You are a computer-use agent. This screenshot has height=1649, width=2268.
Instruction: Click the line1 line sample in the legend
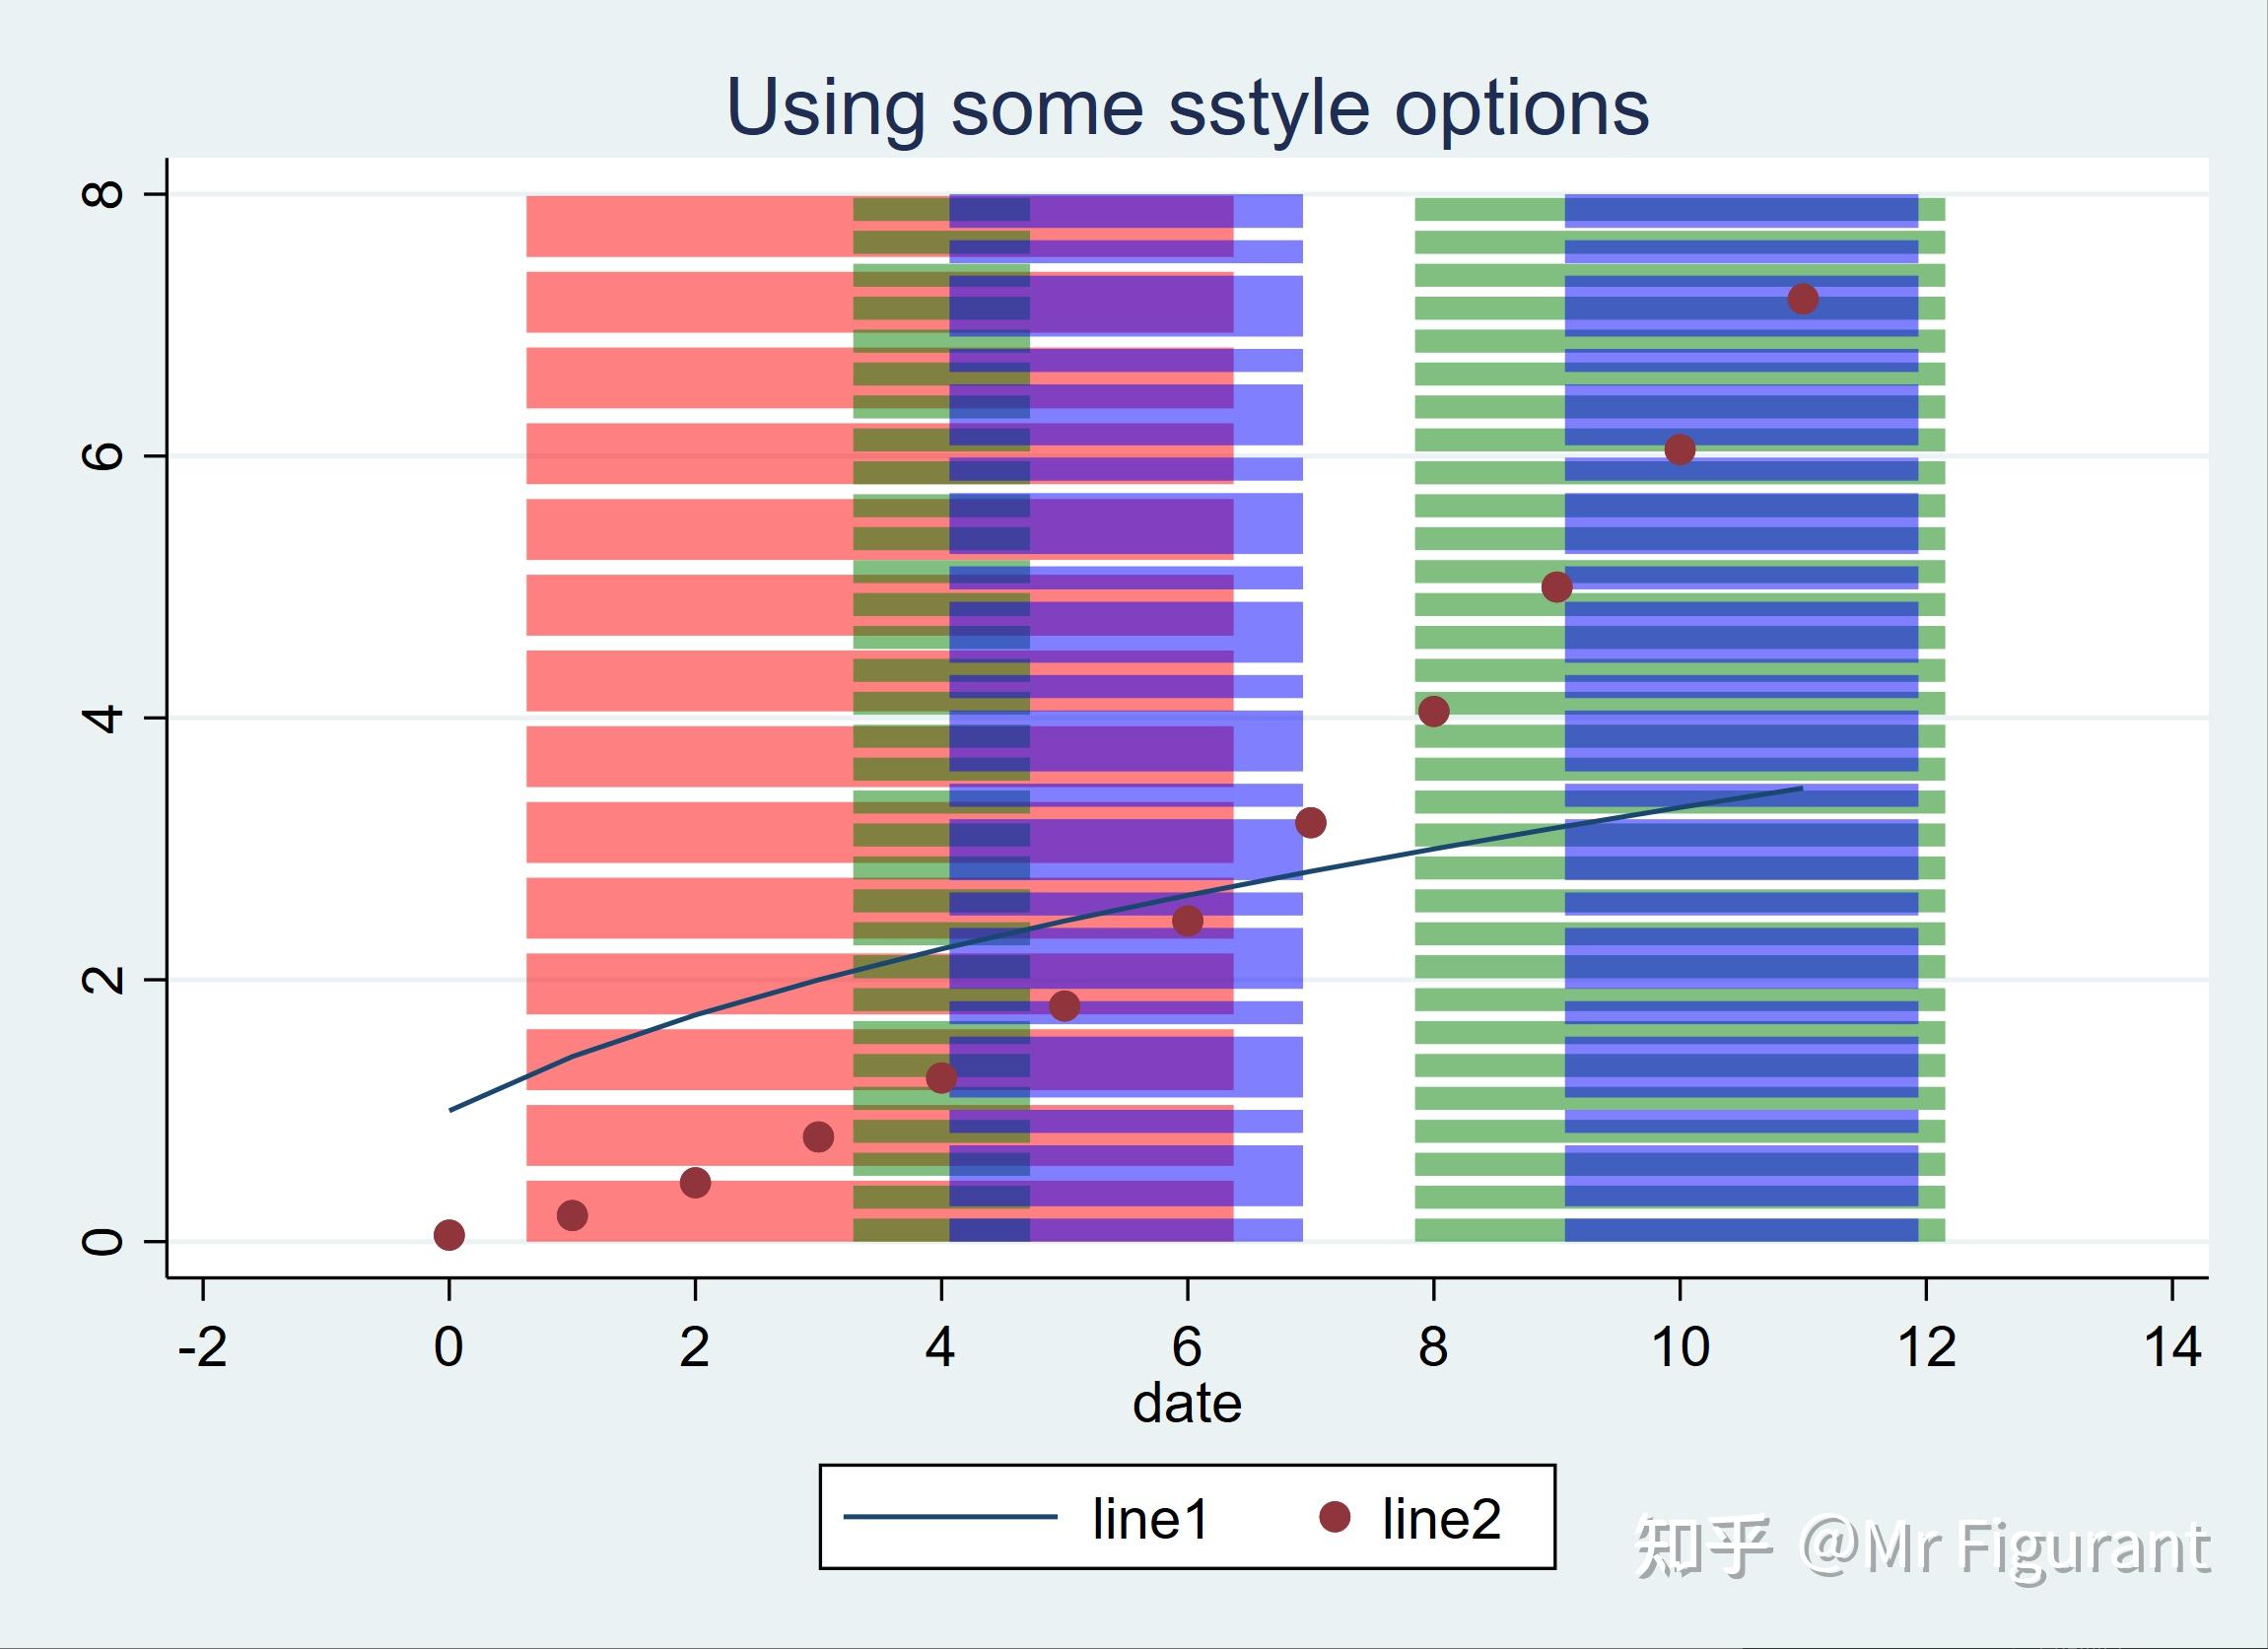950,1517
